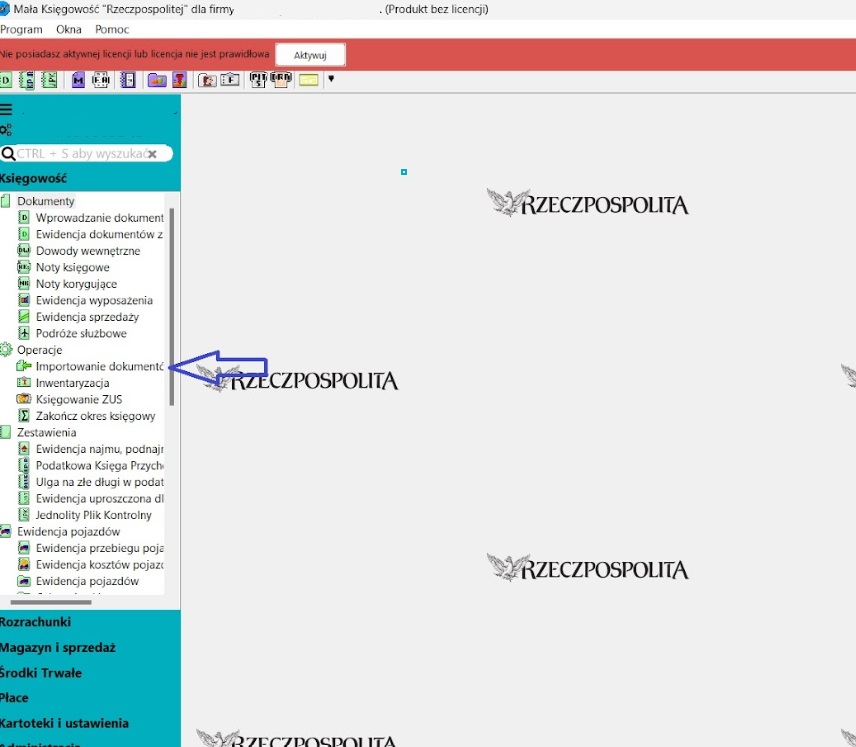Open the KPiR book toolbar icon
This screenshot has width=856, height=747.
27,80
